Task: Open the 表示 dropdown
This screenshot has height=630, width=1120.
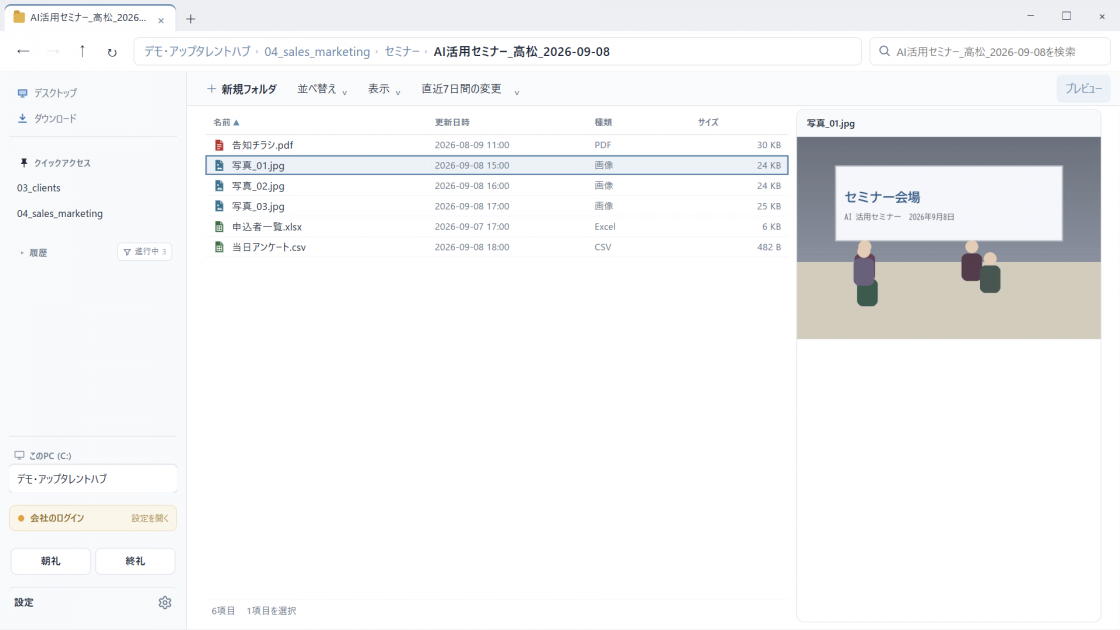Action: click(384, 89)
